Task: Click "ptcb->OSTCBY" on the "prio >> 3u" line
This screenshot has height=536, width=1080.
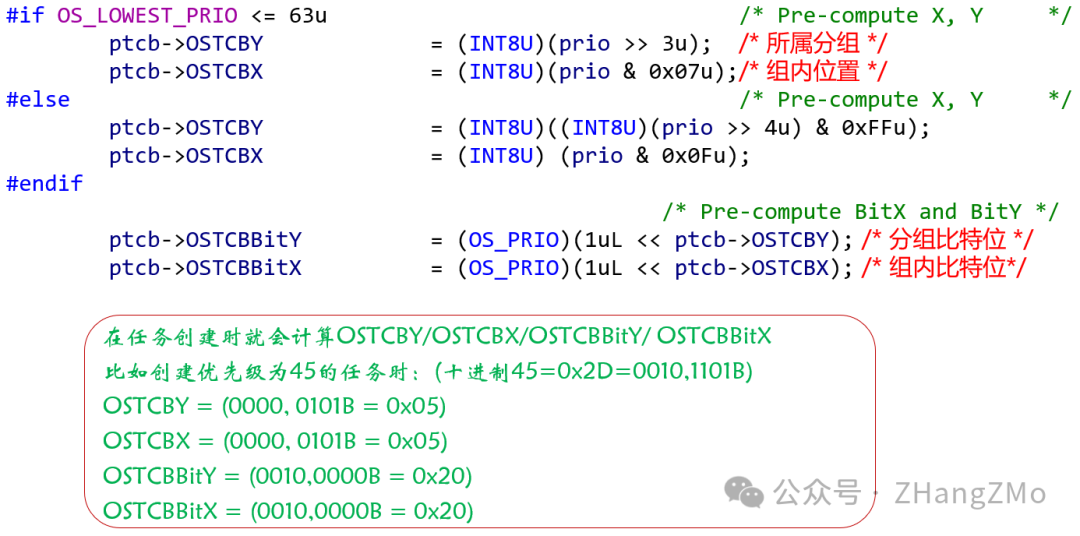Action: coord(186,44)
